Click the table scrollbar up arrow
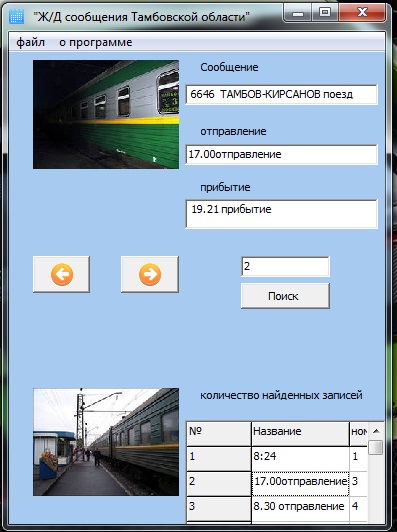The height and width of the screenshot is (532, 397). [x=376, y=431]
